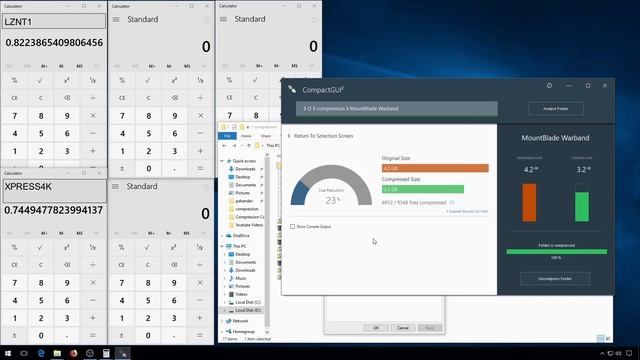Expand the OneDrive tree node

[222, 236]
